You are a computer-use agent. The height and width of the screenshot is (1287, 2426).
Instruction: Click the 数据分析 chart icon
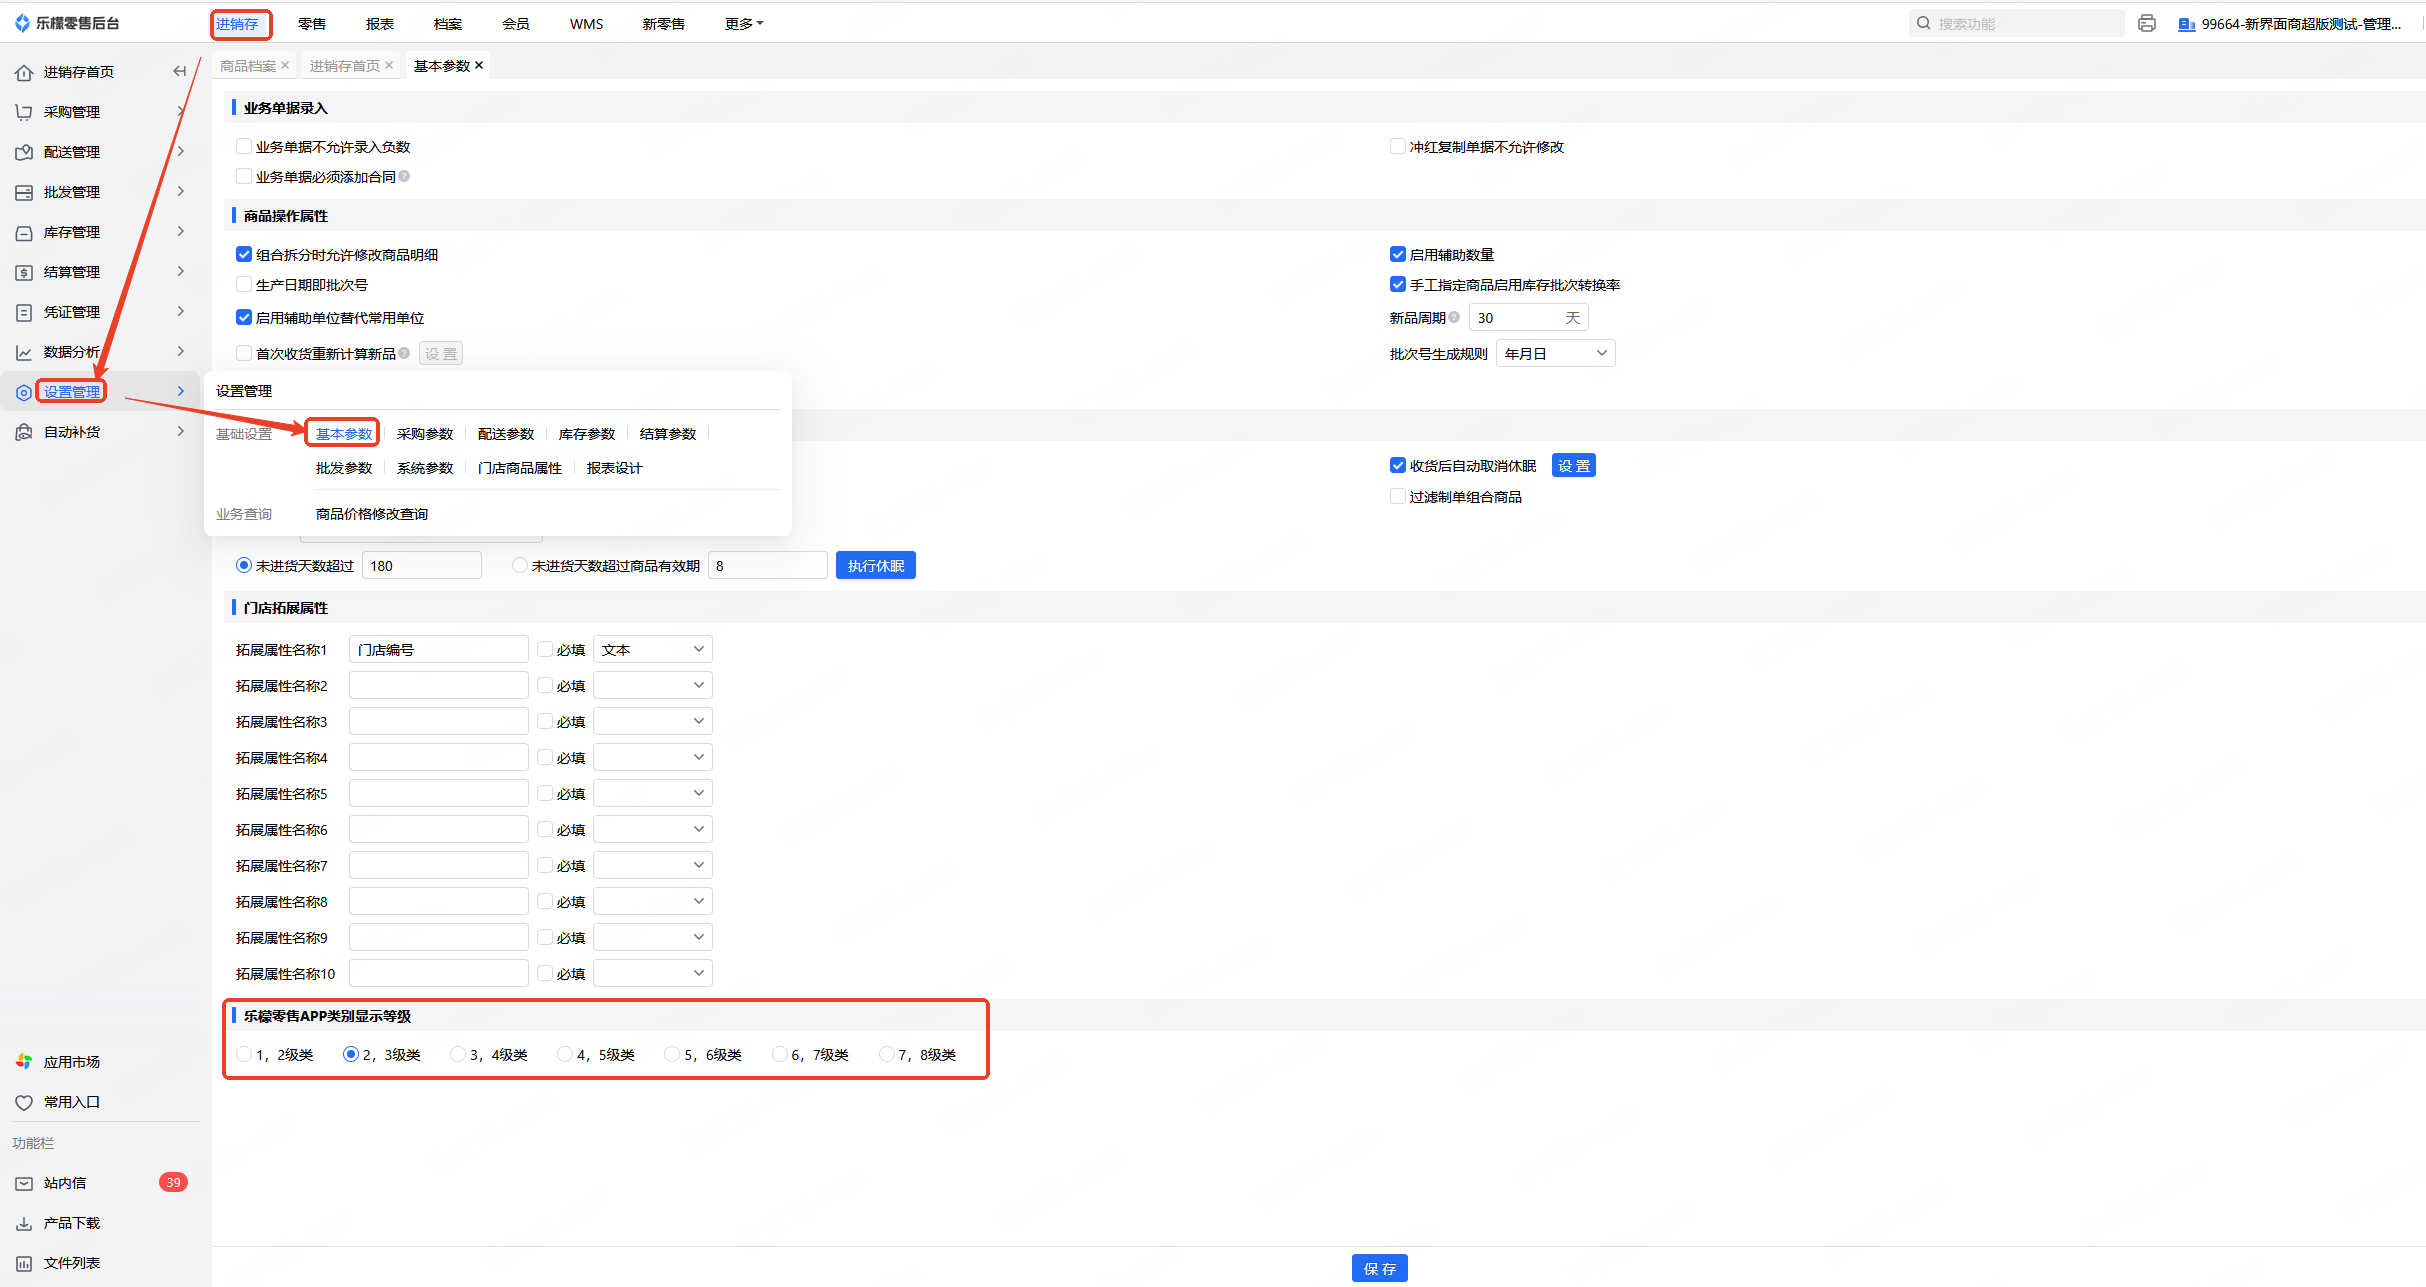pyautogui.click(x=24, y=352)
